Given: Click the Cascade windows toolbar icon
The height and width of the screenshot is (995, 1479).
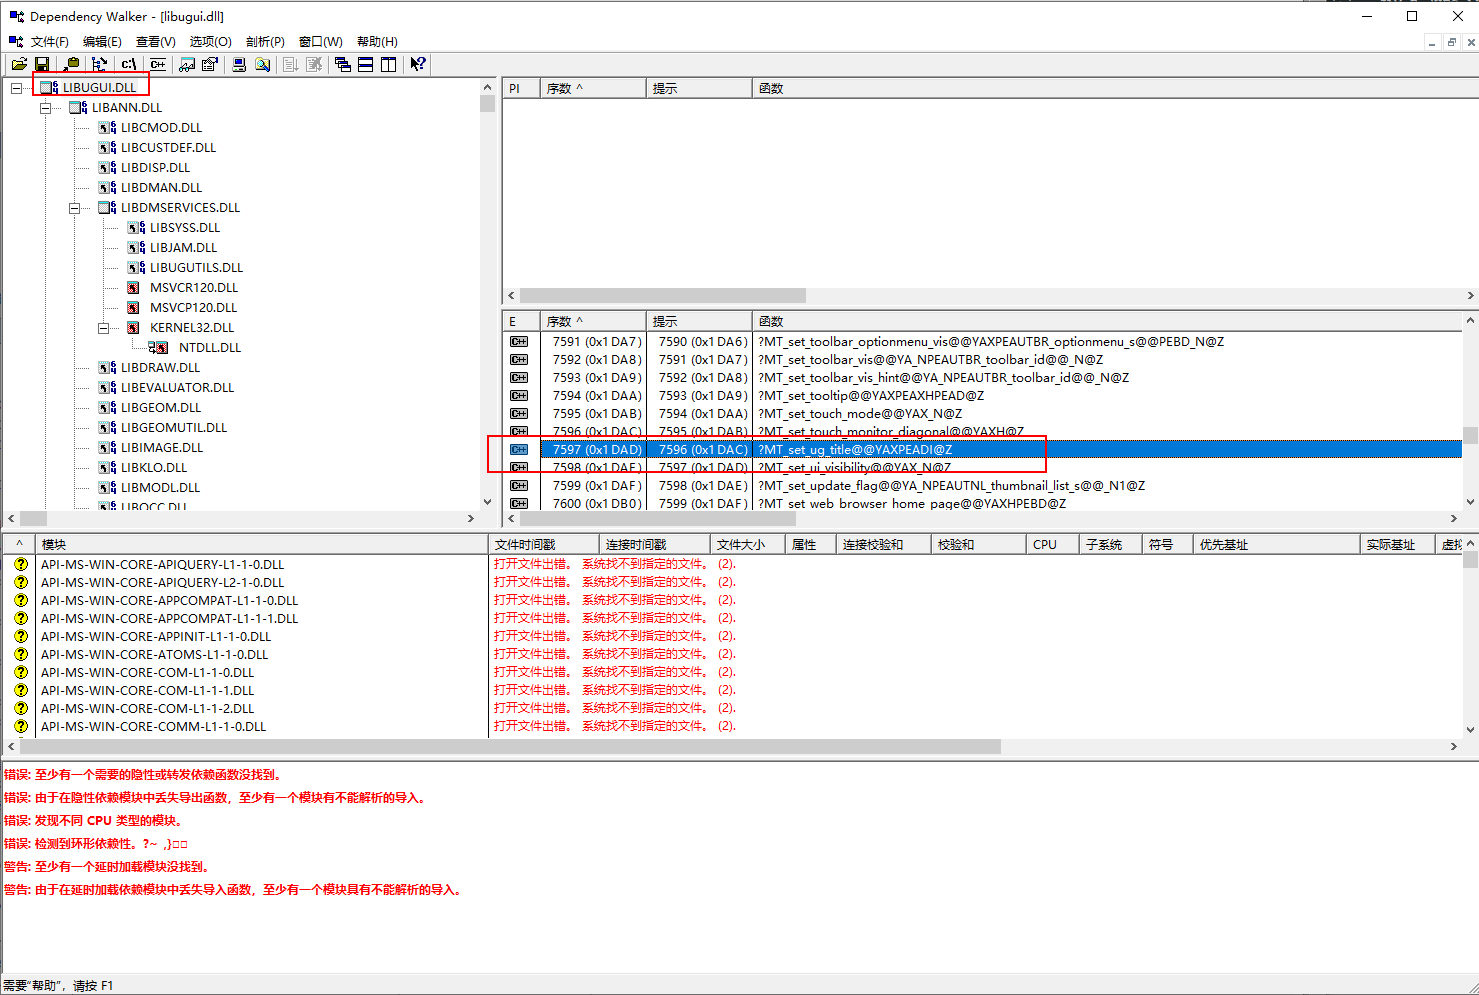Looking at the screenshot, I should pyautogui.click(x=343, y=64).
